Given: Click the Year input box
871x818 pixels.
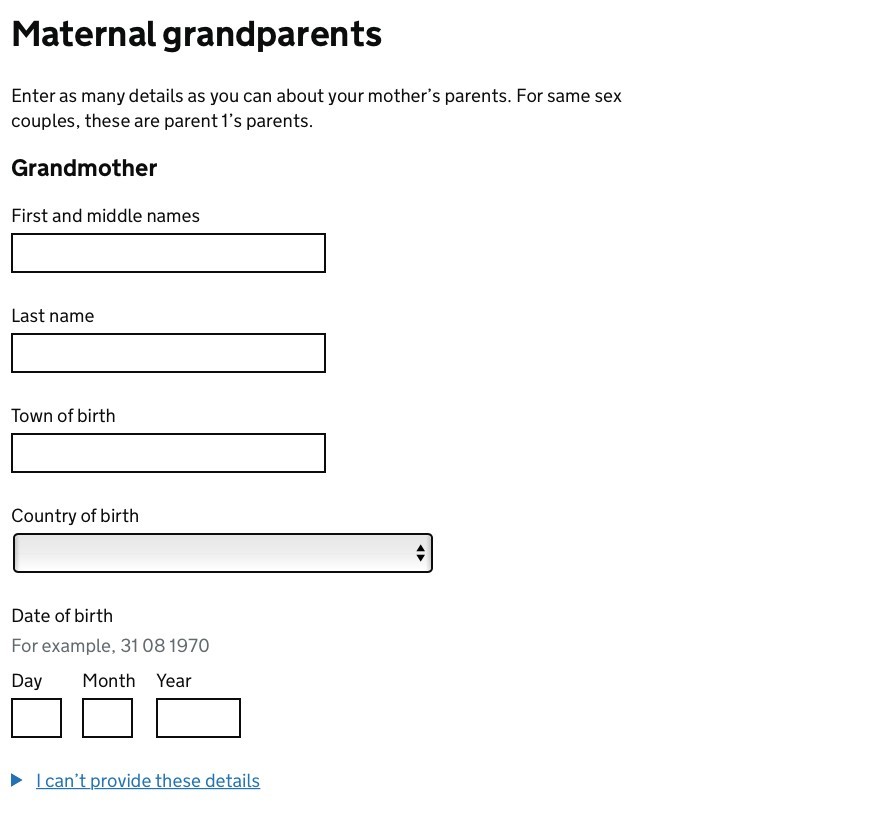Looking at the screenshot, I should [x=198, y=718].
